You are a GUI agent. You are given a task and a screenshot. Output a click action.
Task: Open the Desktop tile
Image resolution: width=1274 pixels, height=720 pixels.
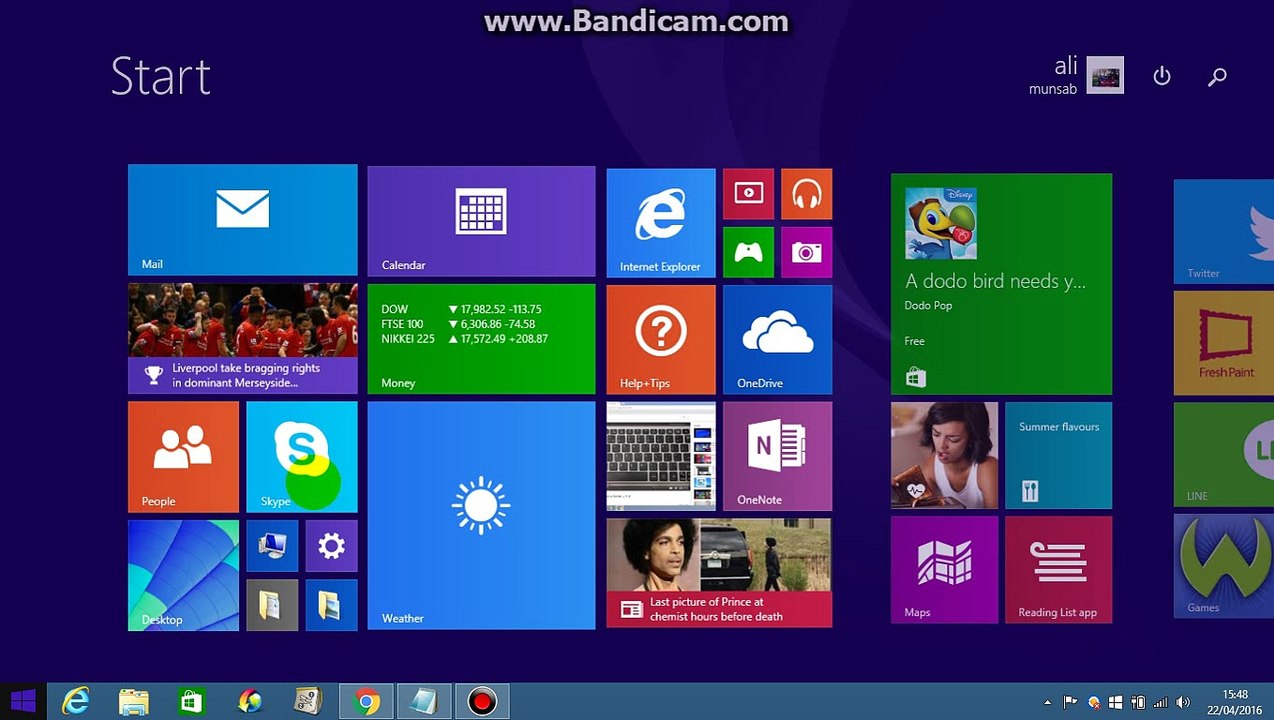click(183, 575)
